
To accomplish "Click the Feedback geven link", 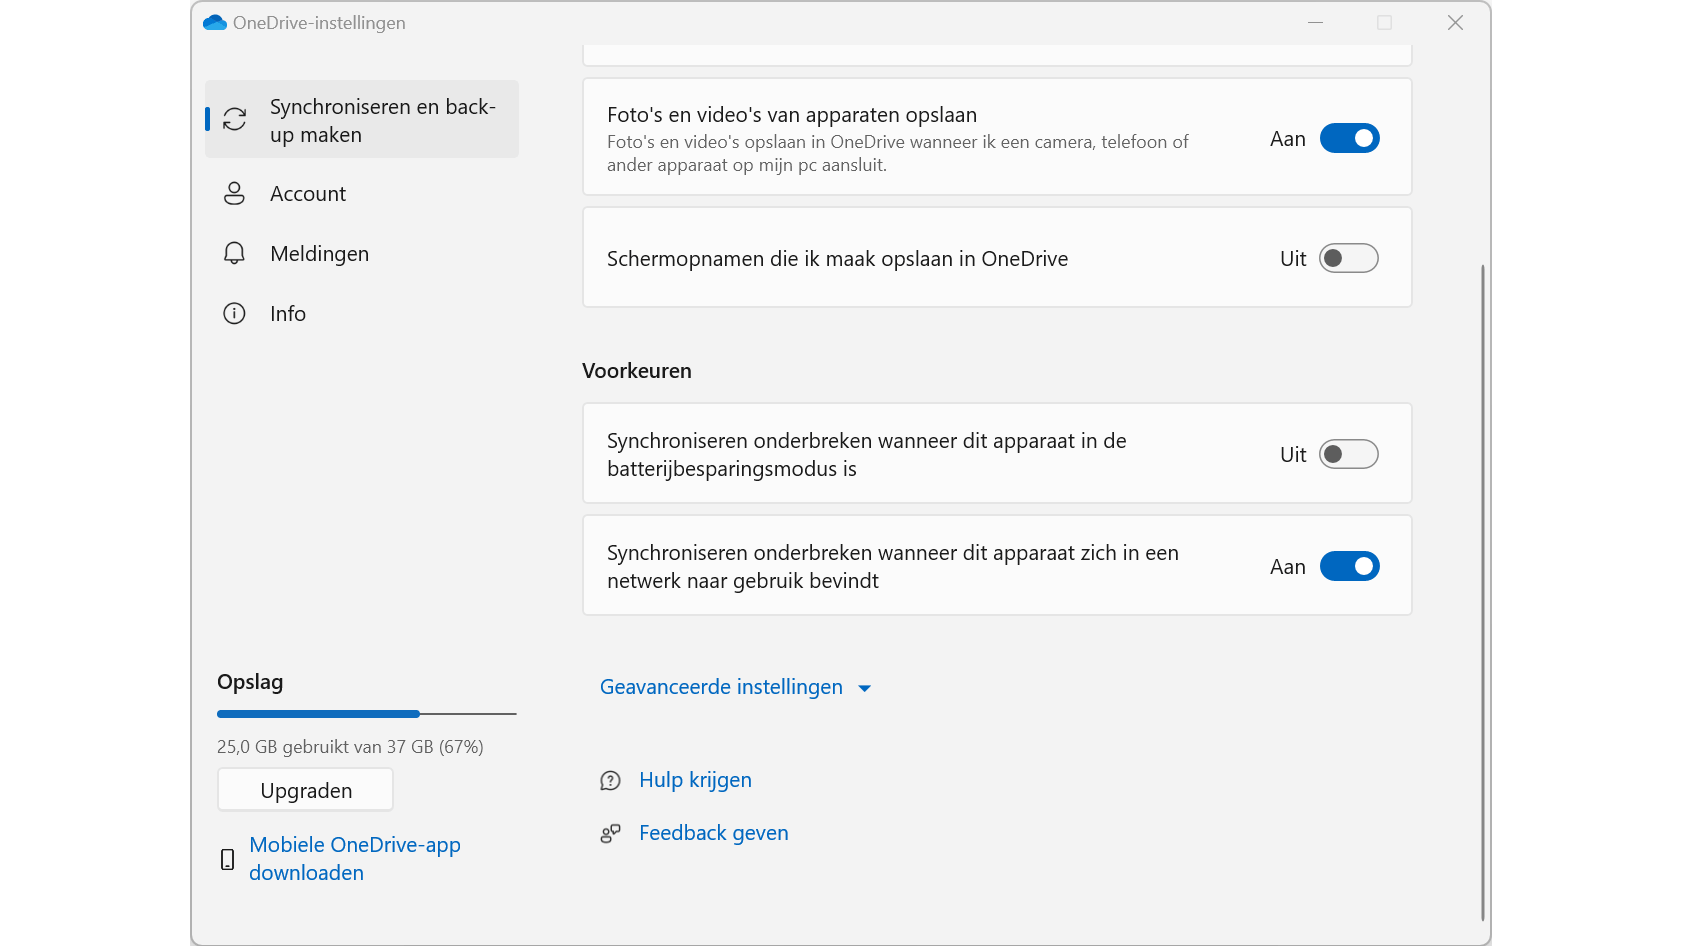I will pyautogui.click(x=713, y=833).
